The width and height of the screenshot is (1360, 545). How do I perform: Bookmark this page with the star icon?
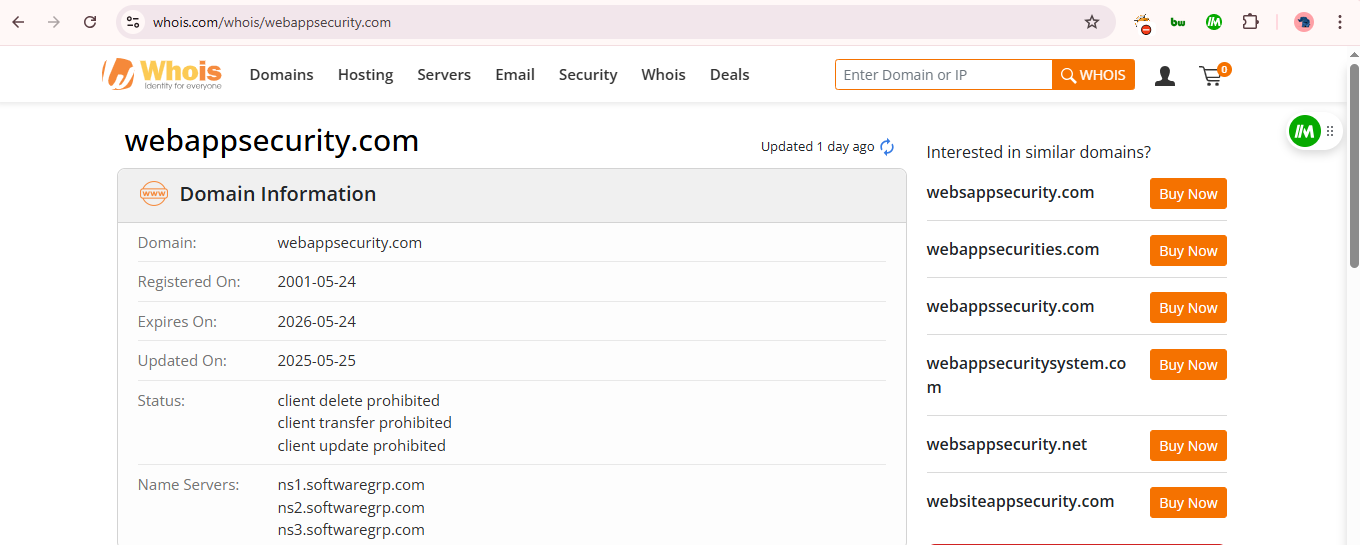pos(1092,22)
